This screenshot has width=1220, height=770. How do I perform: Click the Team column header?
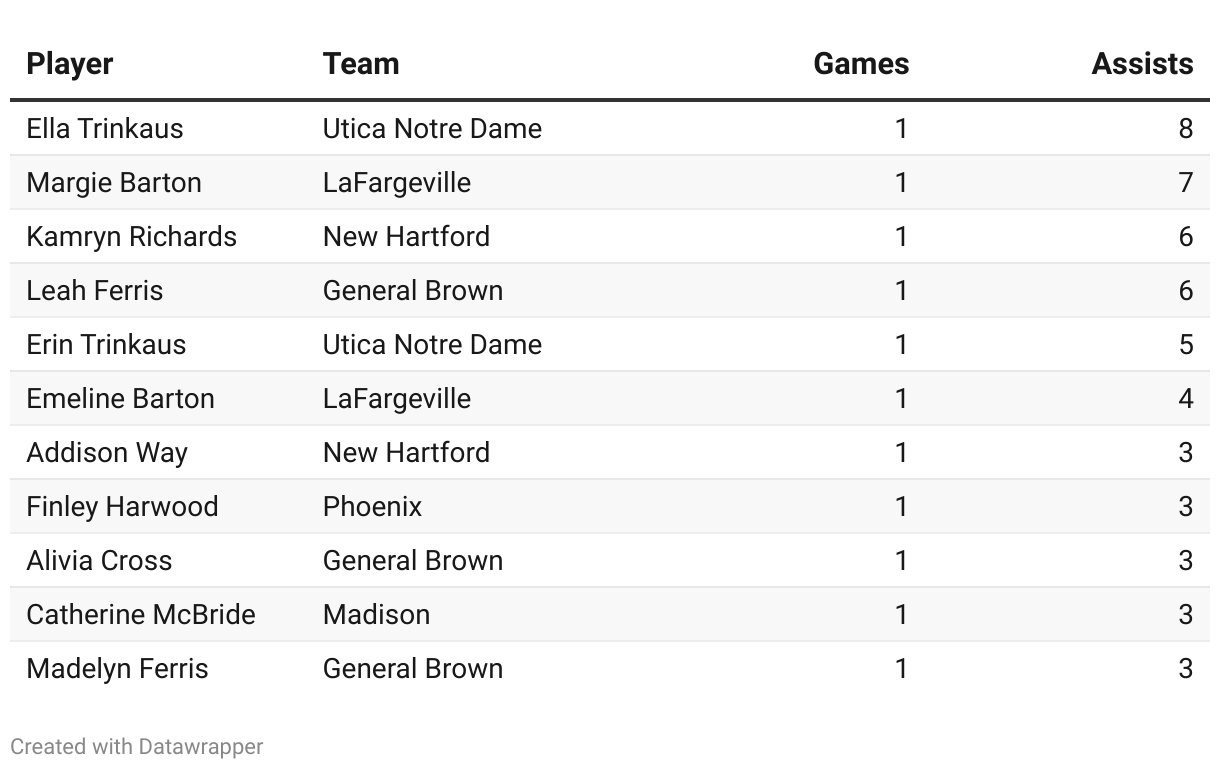pos(361,64)
